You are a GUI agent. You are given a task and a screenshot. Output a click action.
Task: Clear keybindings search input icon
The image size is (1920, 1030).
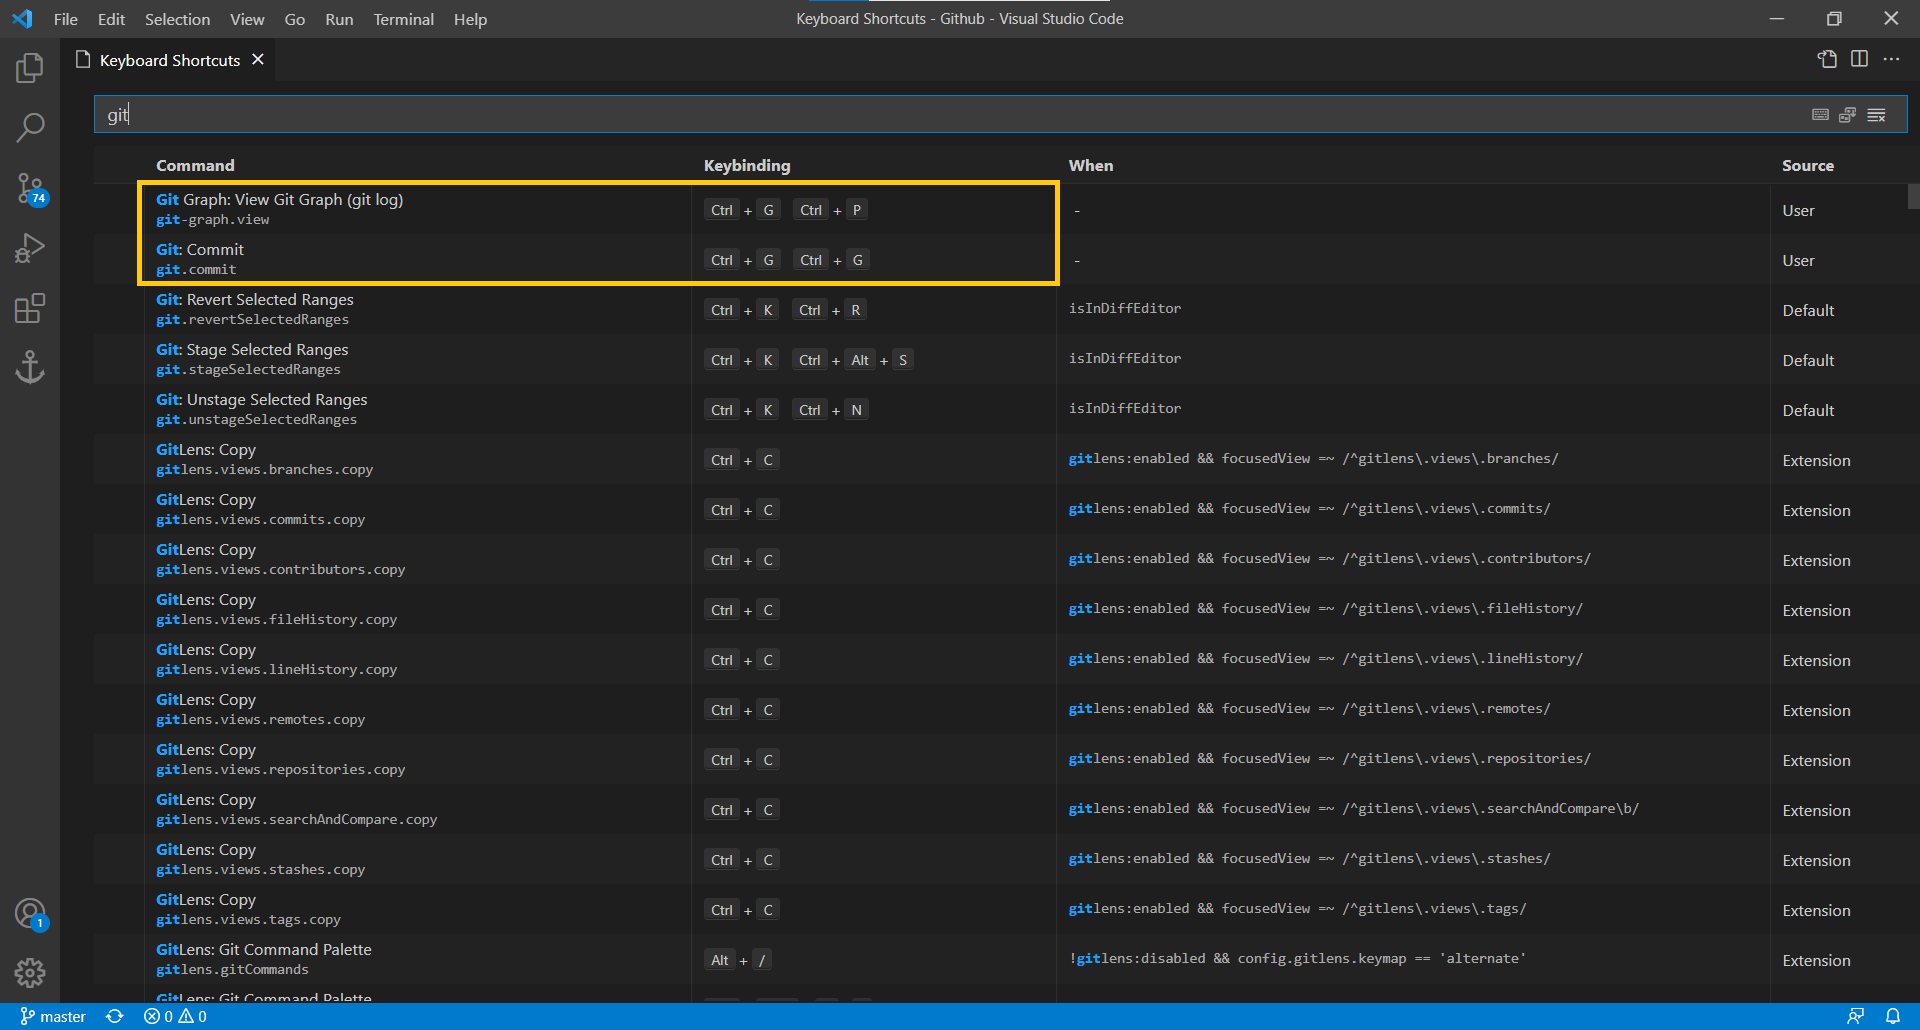[1876, 115]
